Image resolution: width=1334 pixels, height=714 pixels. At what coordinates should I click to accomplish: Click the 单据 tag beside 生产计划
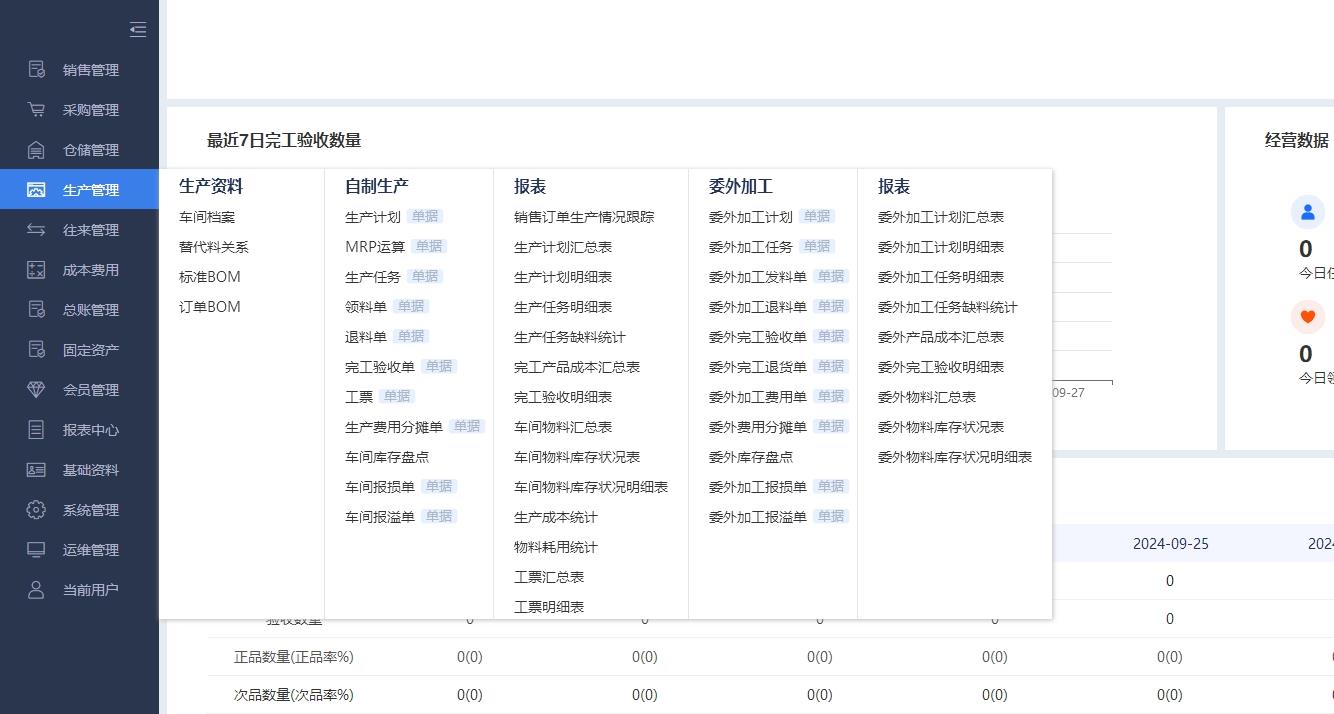tap(425, 216)
